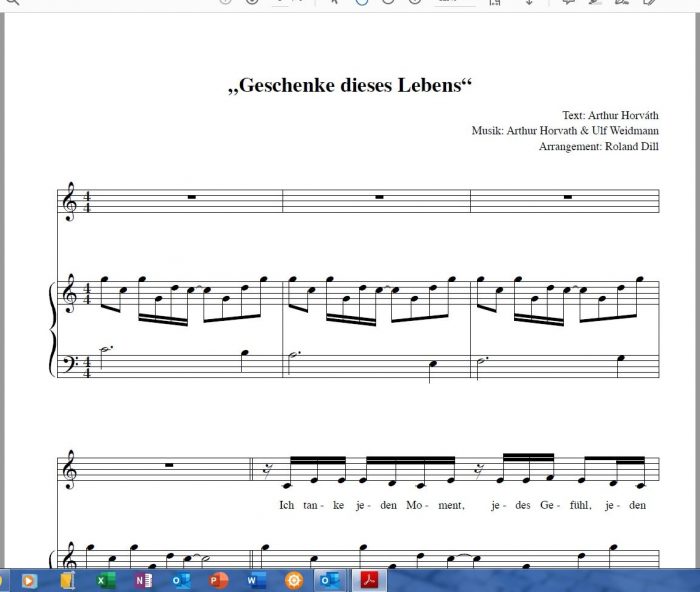
Task: Open PowerPoint from the taskbar
Action: tap(218, 580)
